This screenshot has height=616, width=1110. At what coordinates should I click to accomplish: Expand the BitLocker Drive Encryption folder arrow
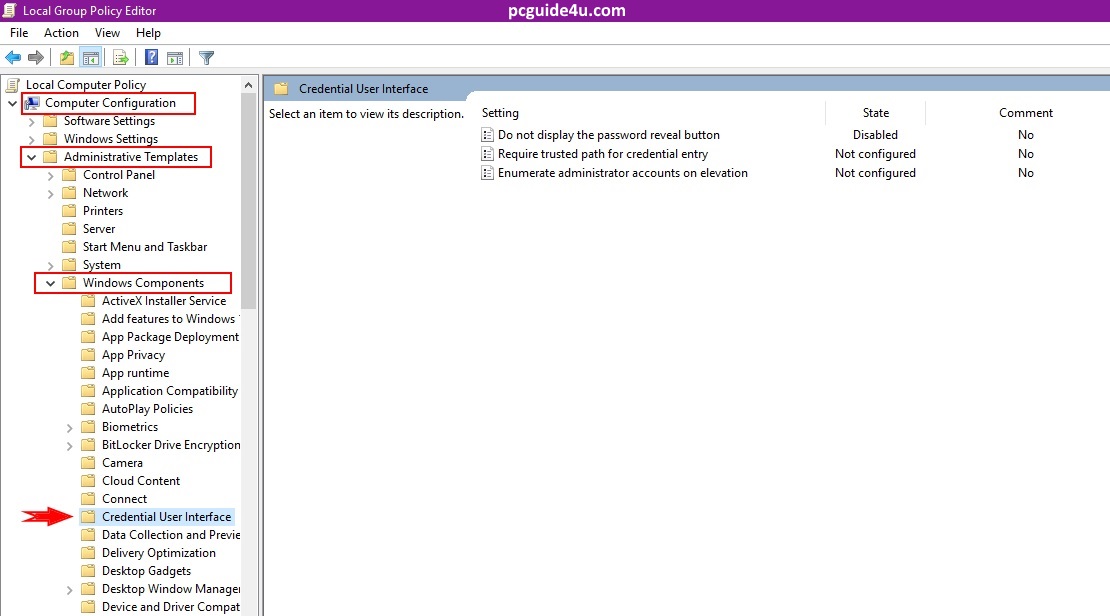pos(69,445)
